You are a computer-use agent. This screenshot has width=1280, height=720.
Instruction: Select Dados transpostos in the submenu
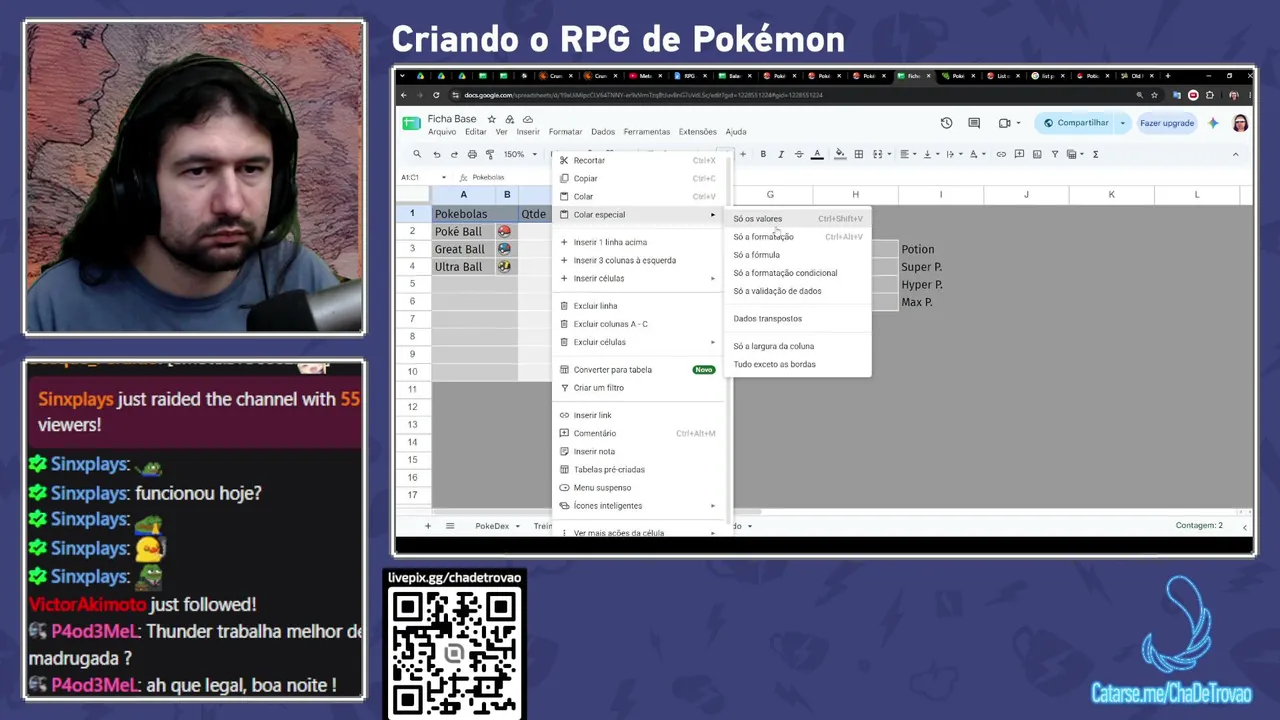point(797,319)
